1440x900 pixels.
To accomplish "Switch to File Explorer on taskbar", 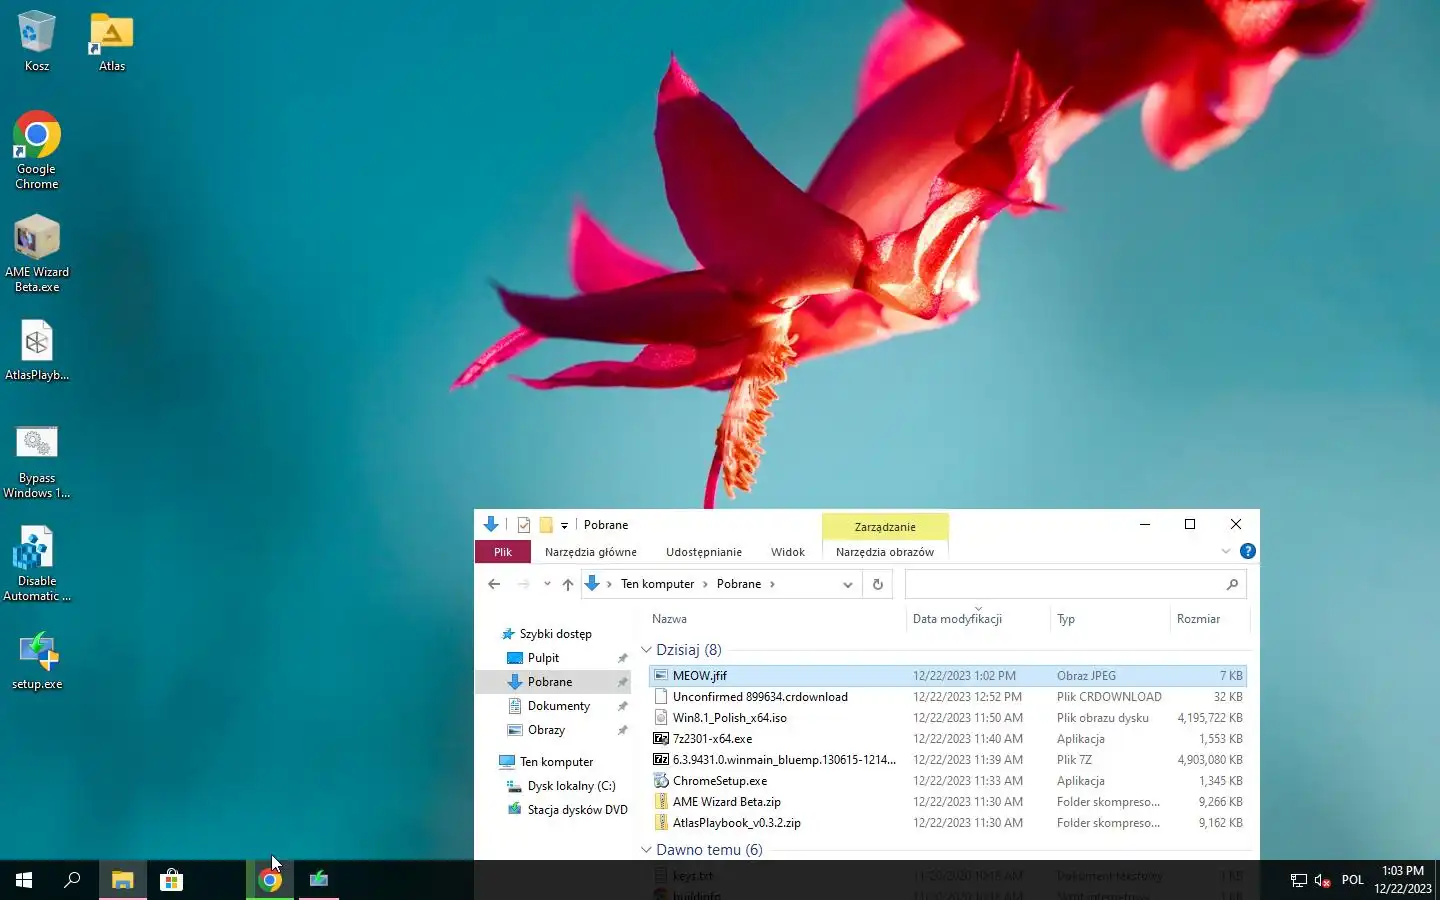I will (x=122, y=880).
